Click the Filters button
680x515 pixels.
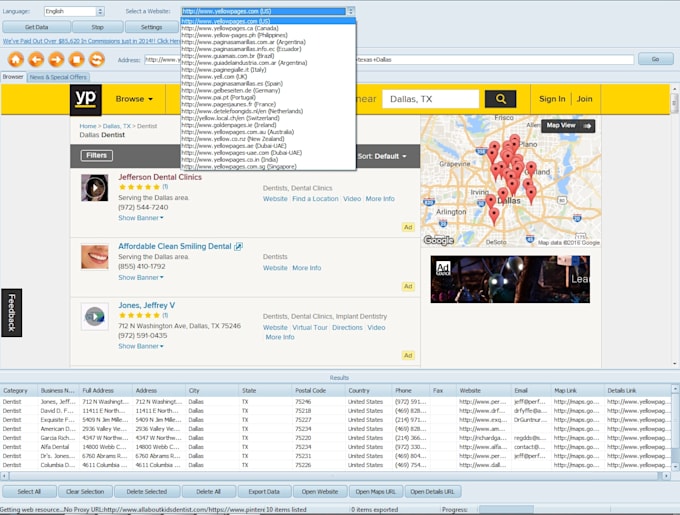click(x=97, y=156)
